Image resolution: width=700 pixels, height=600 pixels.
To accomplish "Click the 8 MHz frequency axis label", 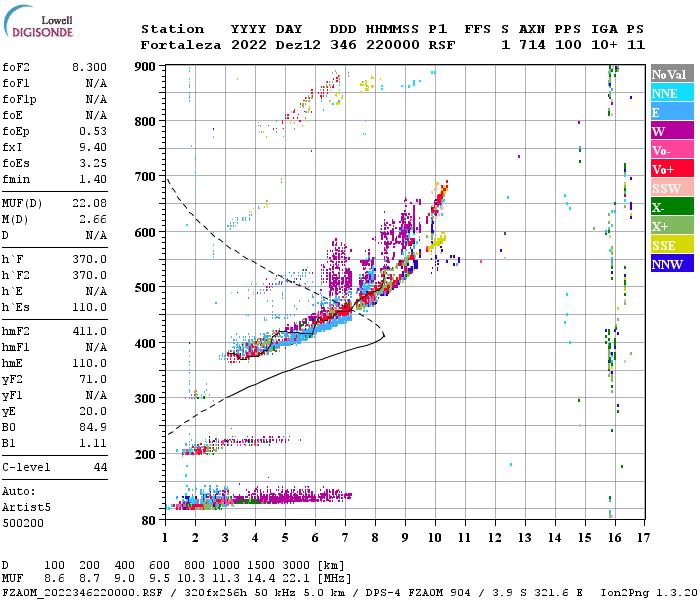I will 375,538.
